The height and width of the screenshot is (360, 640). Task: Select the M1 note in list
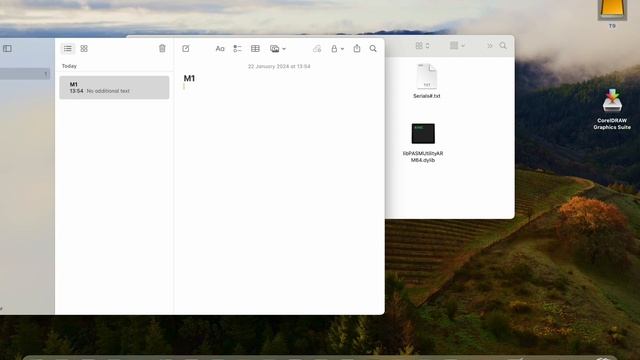pos(114,87)
